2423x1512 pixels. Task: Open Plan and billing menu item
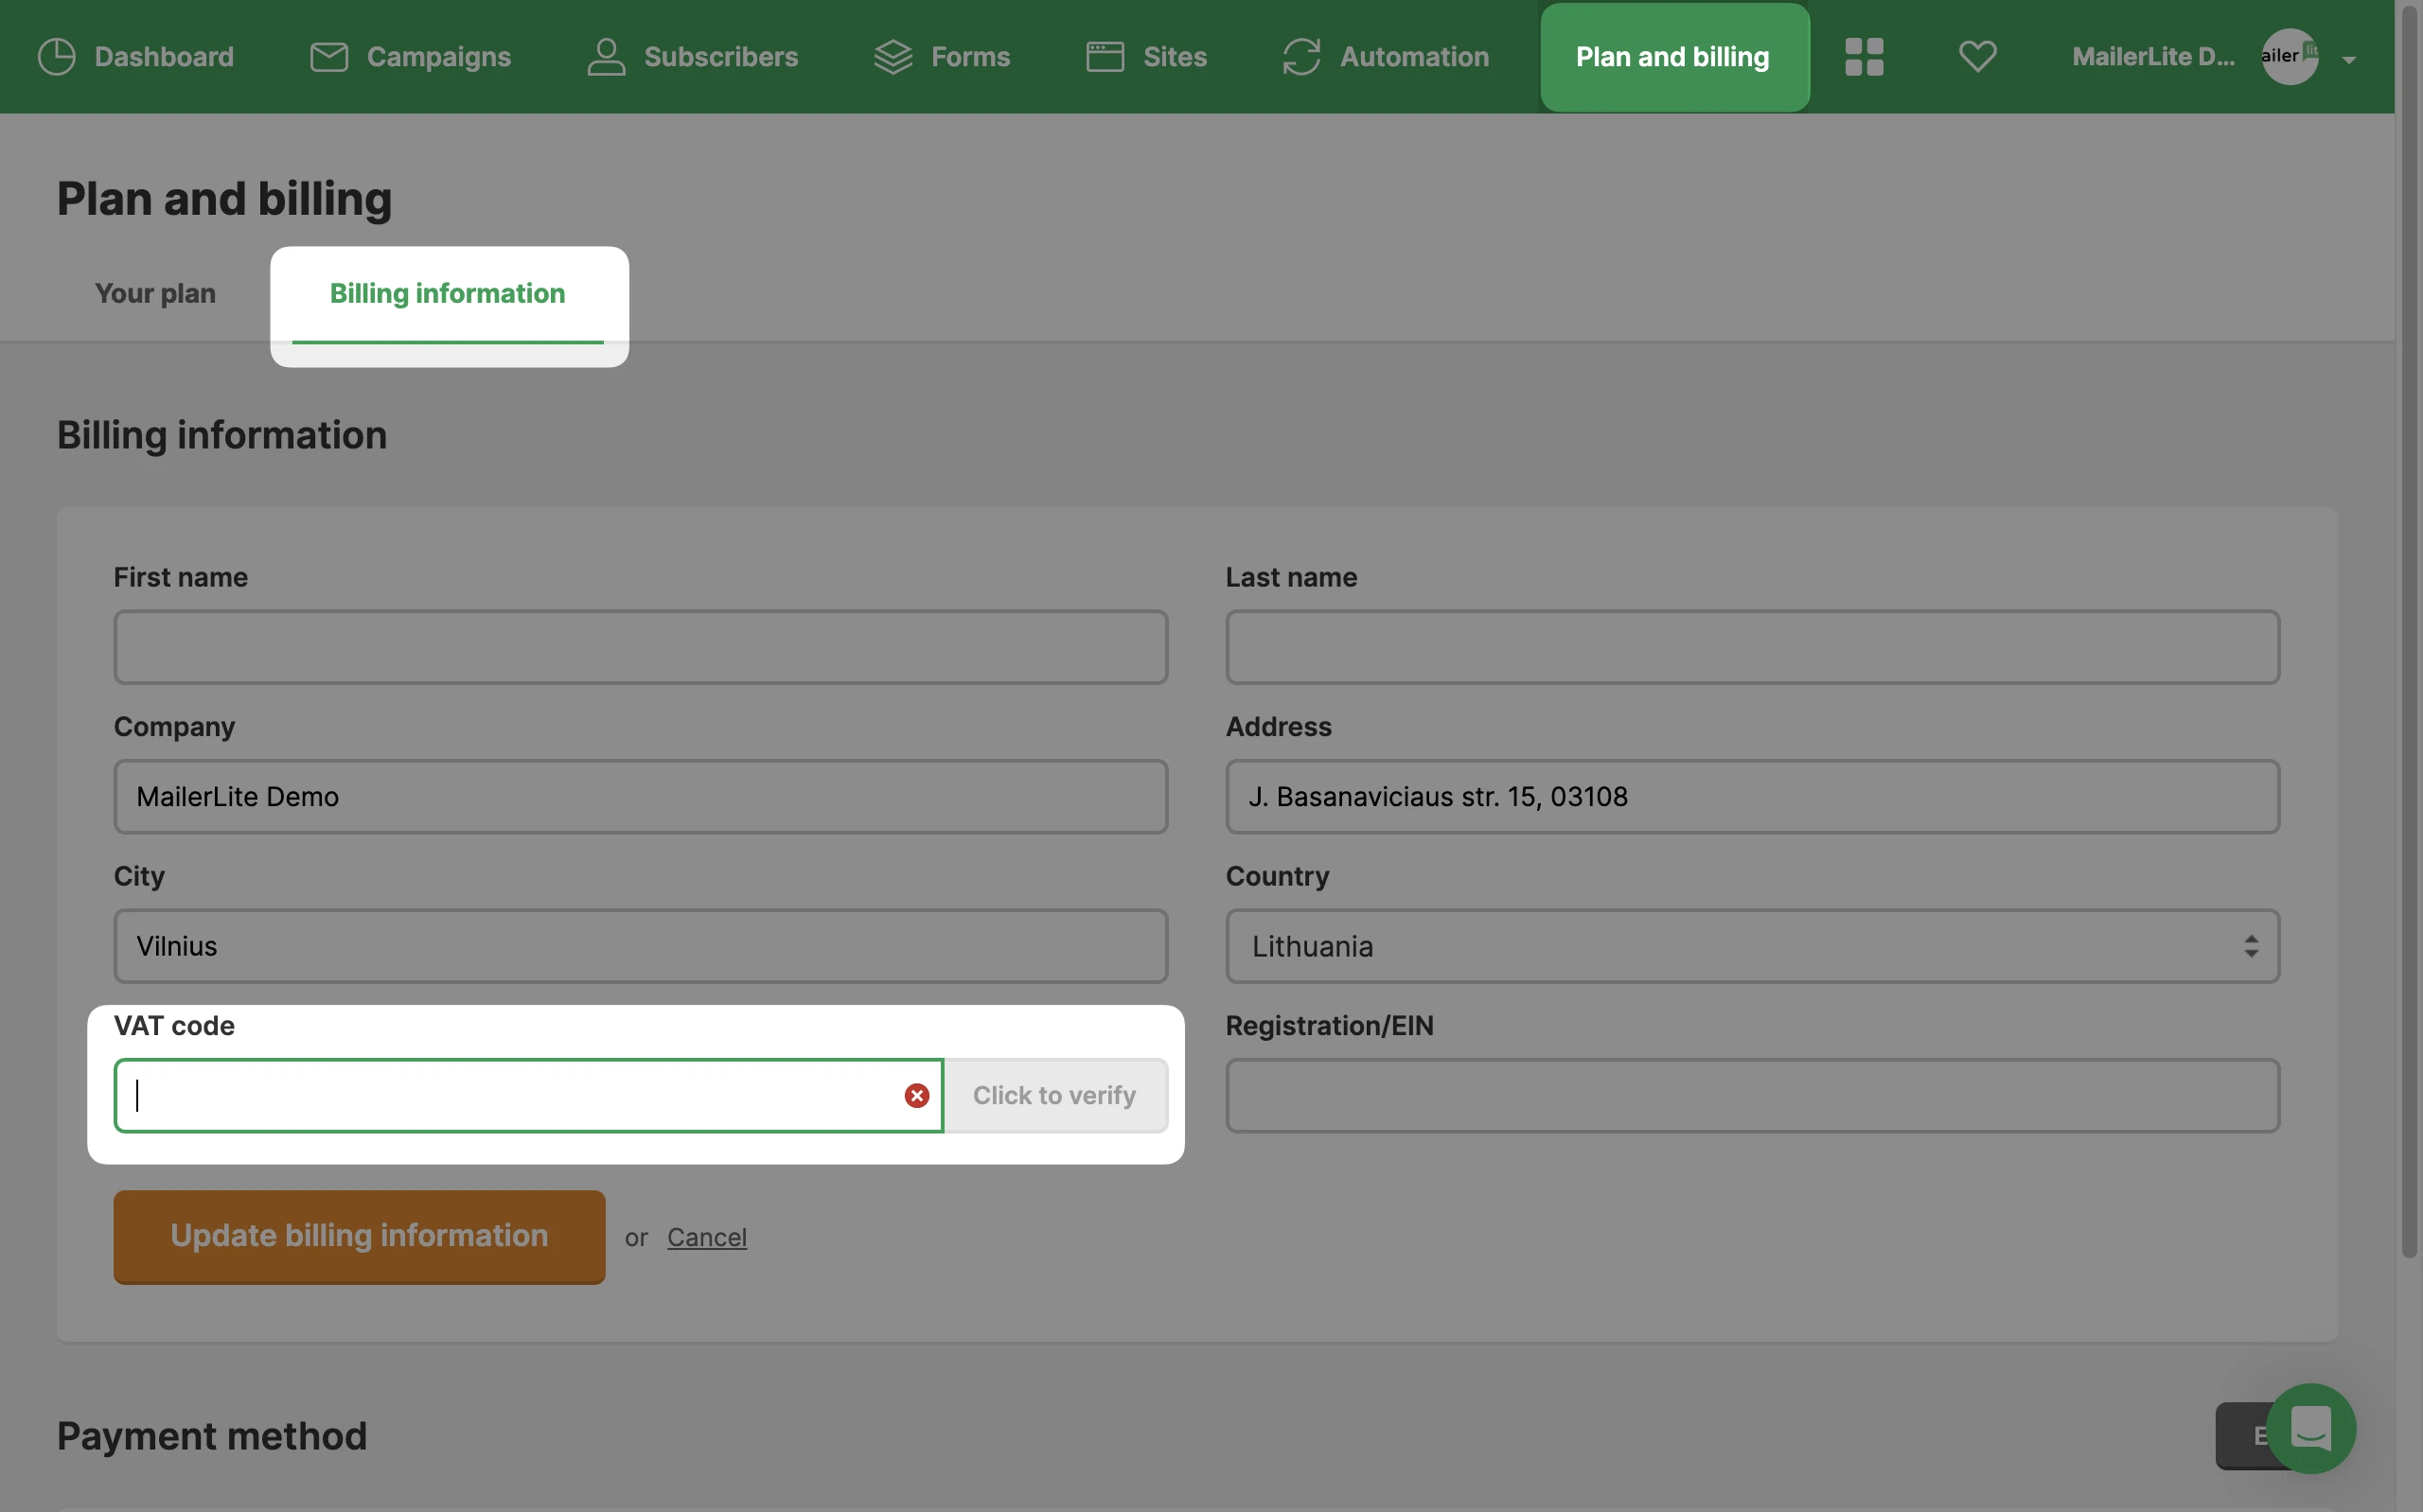[x=1672, y=57]
